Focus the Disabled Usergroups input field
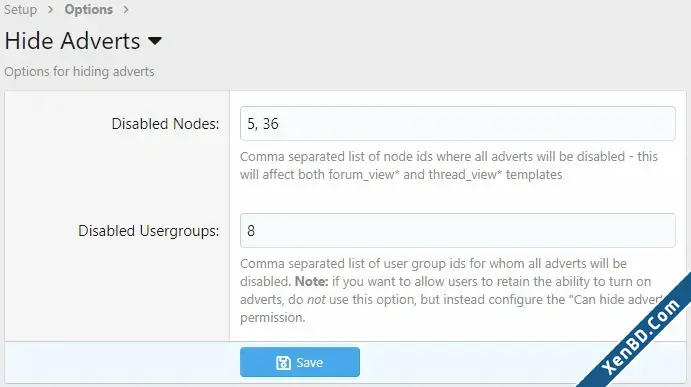 457,231
